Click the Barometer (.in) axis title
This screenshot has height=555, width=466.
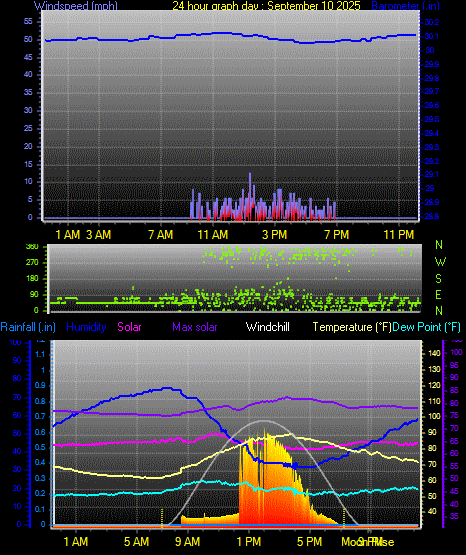click(405, 5)
